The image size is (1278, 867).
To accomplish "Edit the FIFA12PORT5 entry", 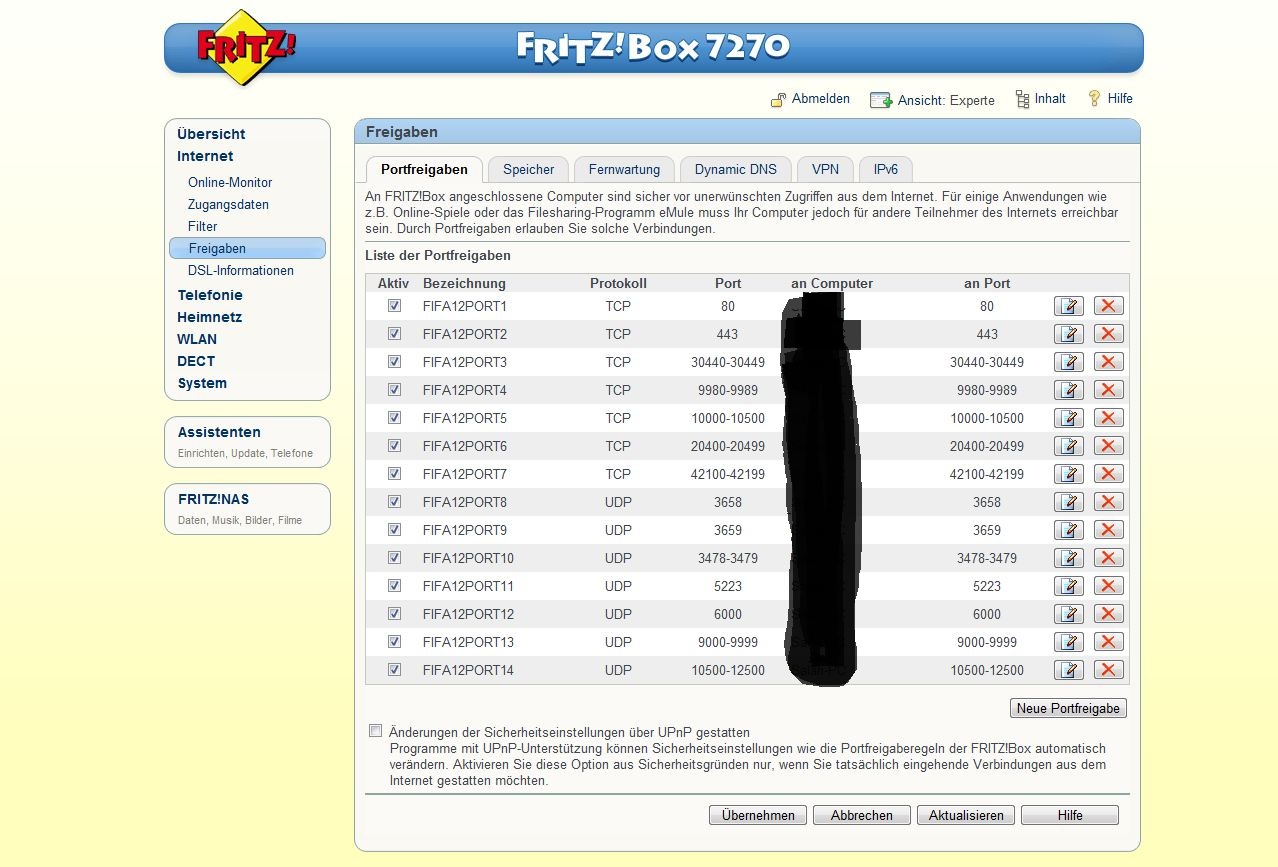I will pos(1069,418).
